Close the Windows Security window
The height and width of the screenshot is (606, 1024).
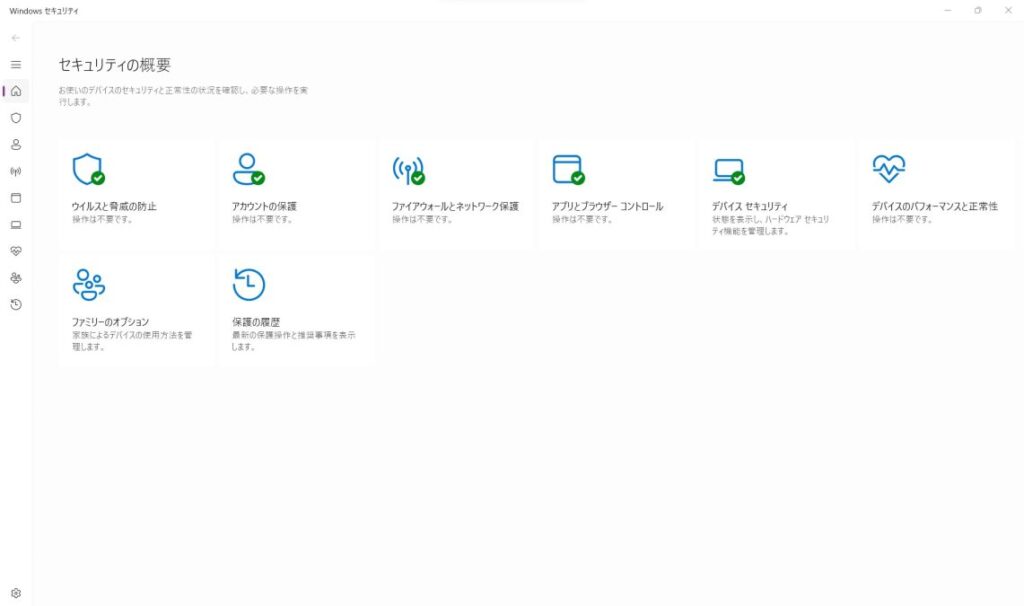point(1008,10)
